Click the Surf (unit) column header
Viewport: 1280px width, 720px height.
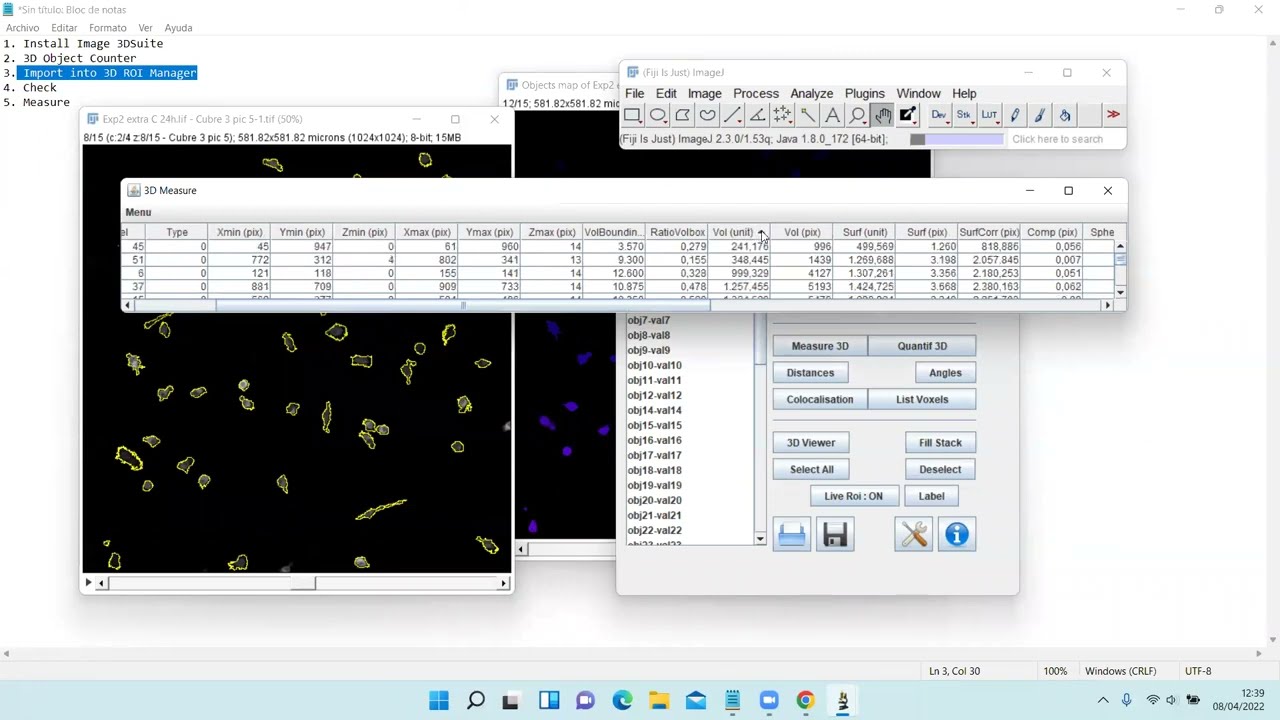click(864, 232)
